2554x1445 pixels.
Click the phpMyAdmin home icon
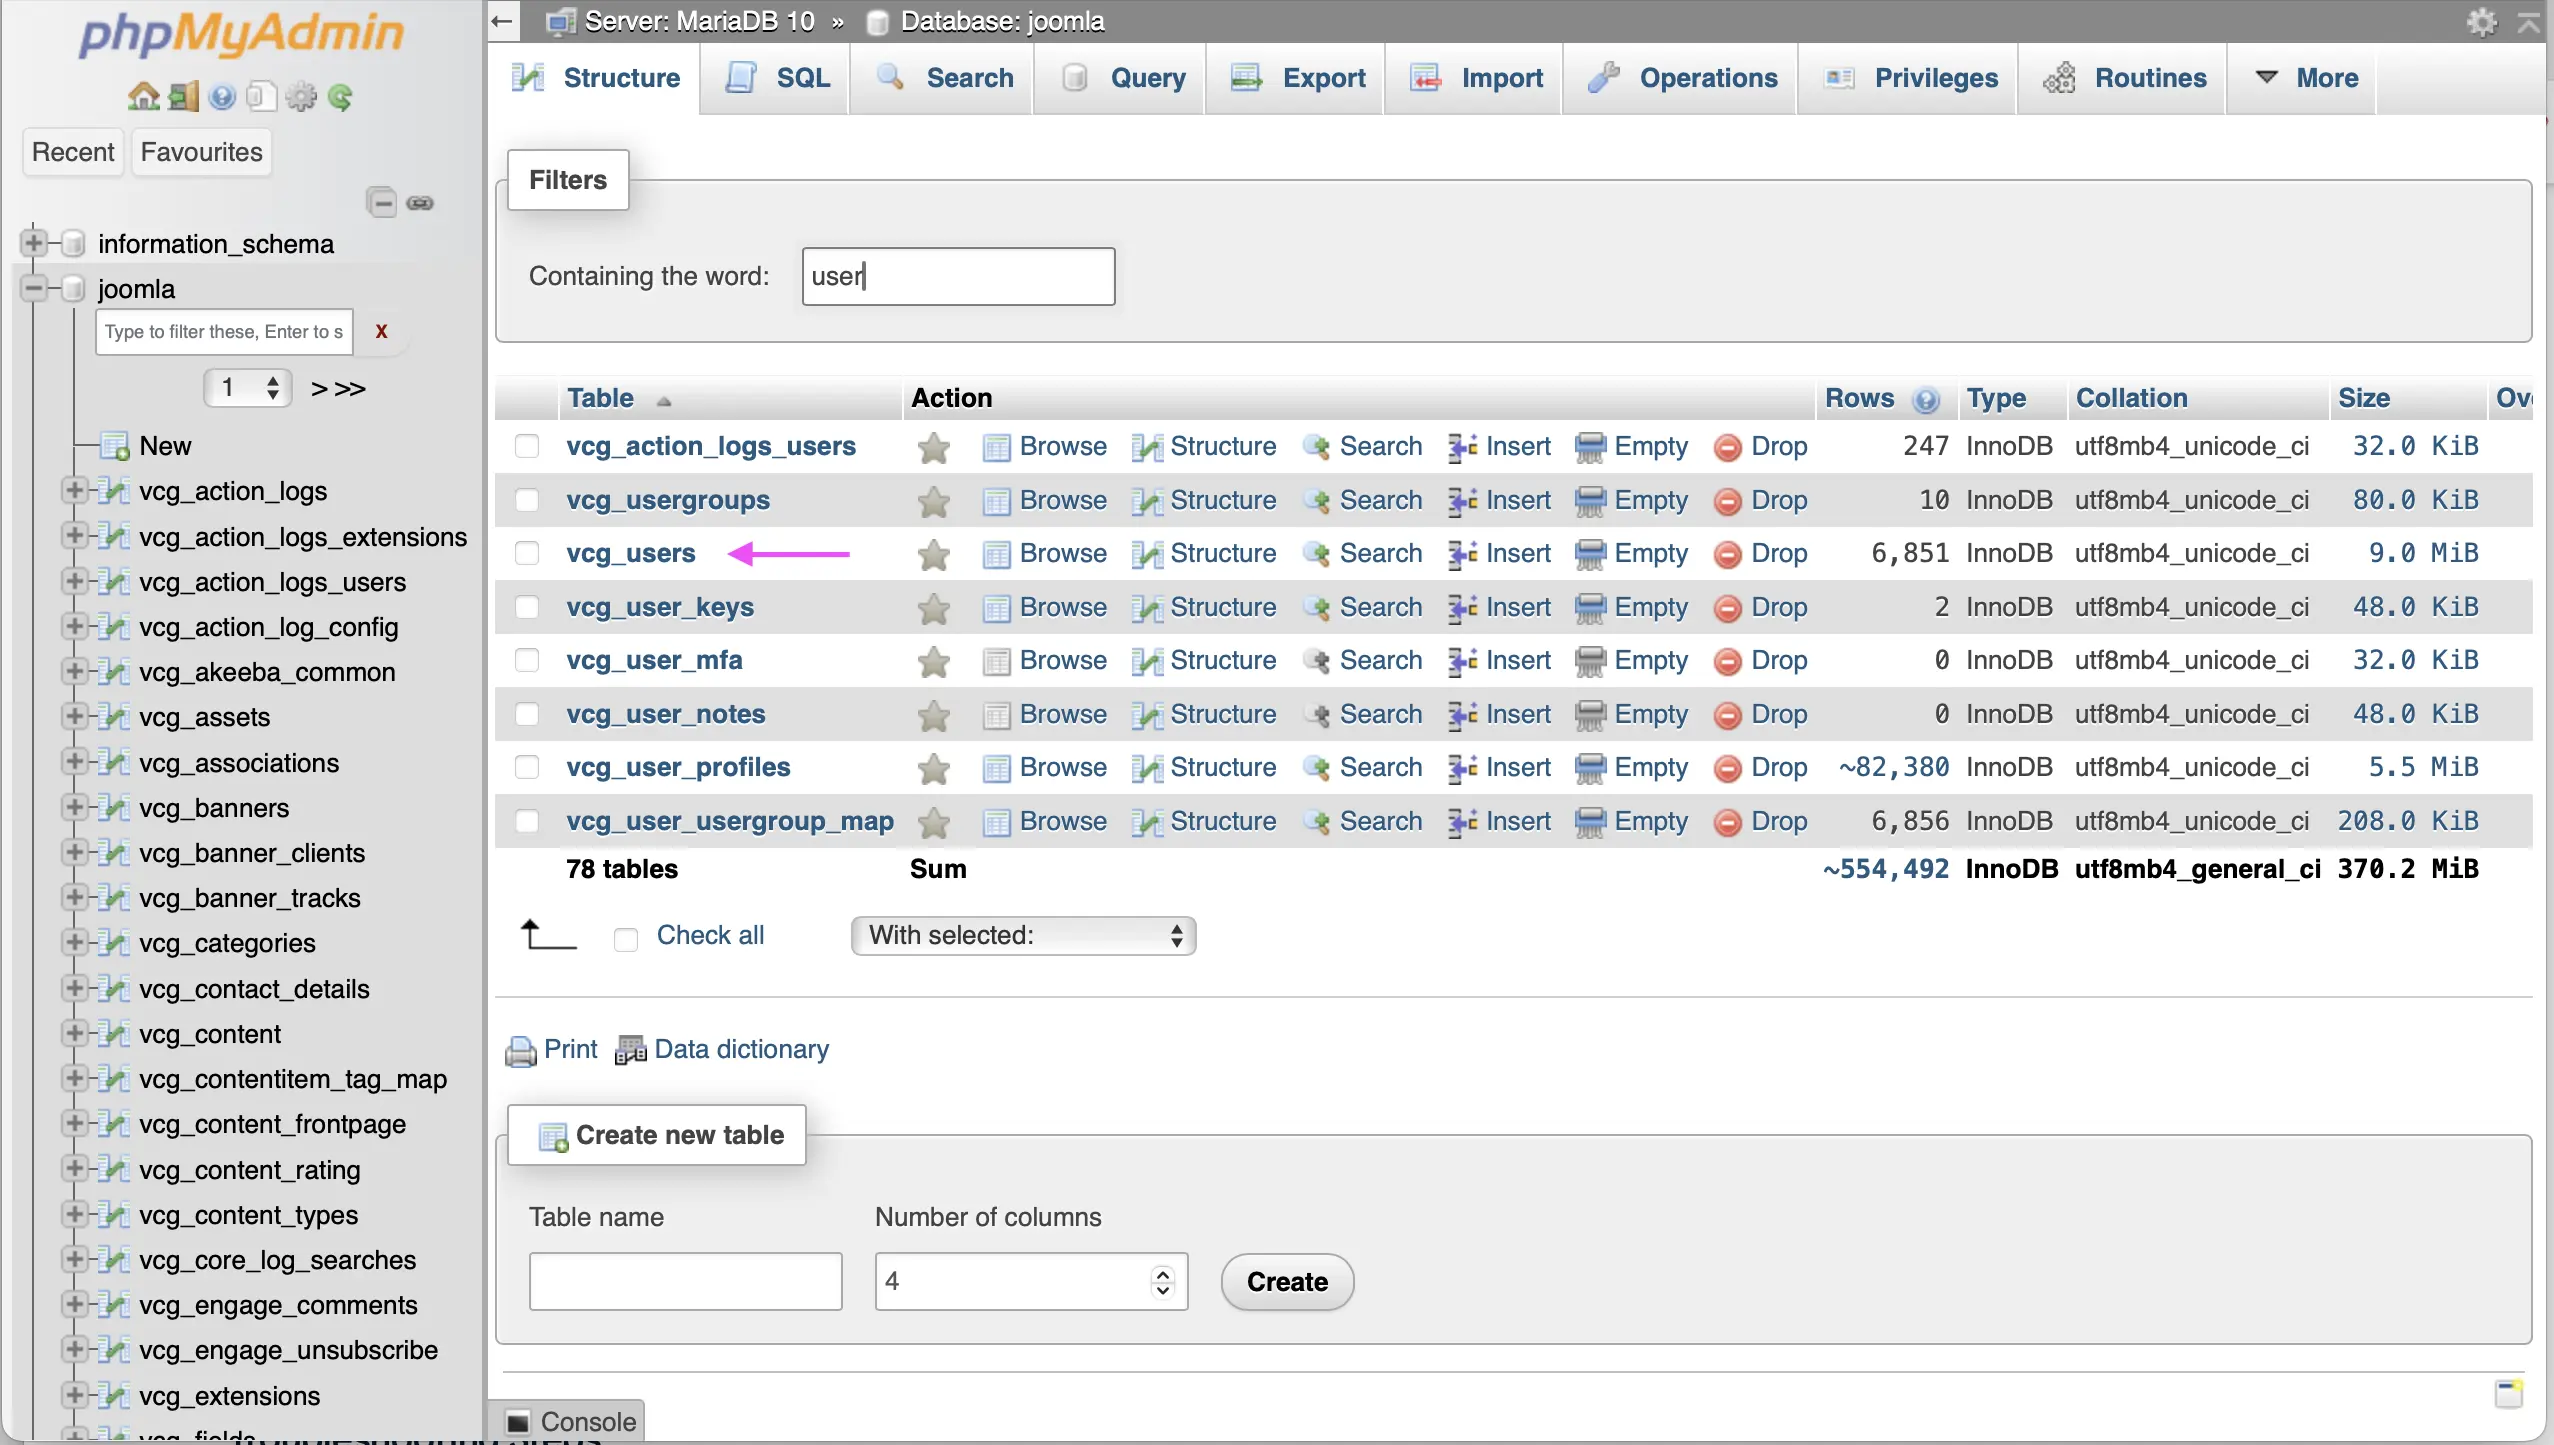pos(143,97)
